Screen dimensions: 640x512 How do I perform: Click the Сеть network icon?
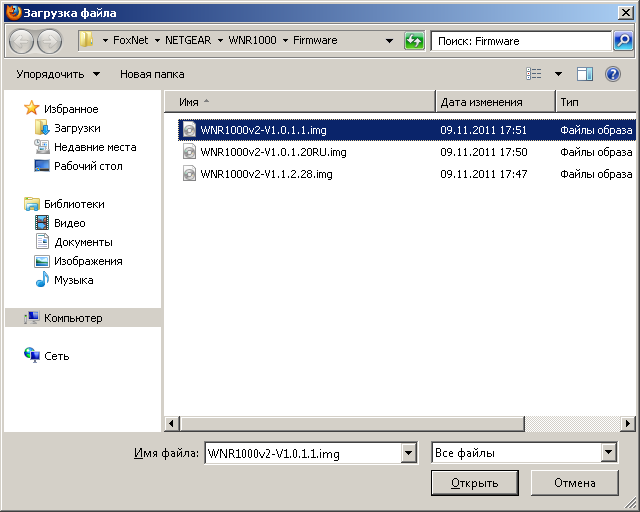31,355
